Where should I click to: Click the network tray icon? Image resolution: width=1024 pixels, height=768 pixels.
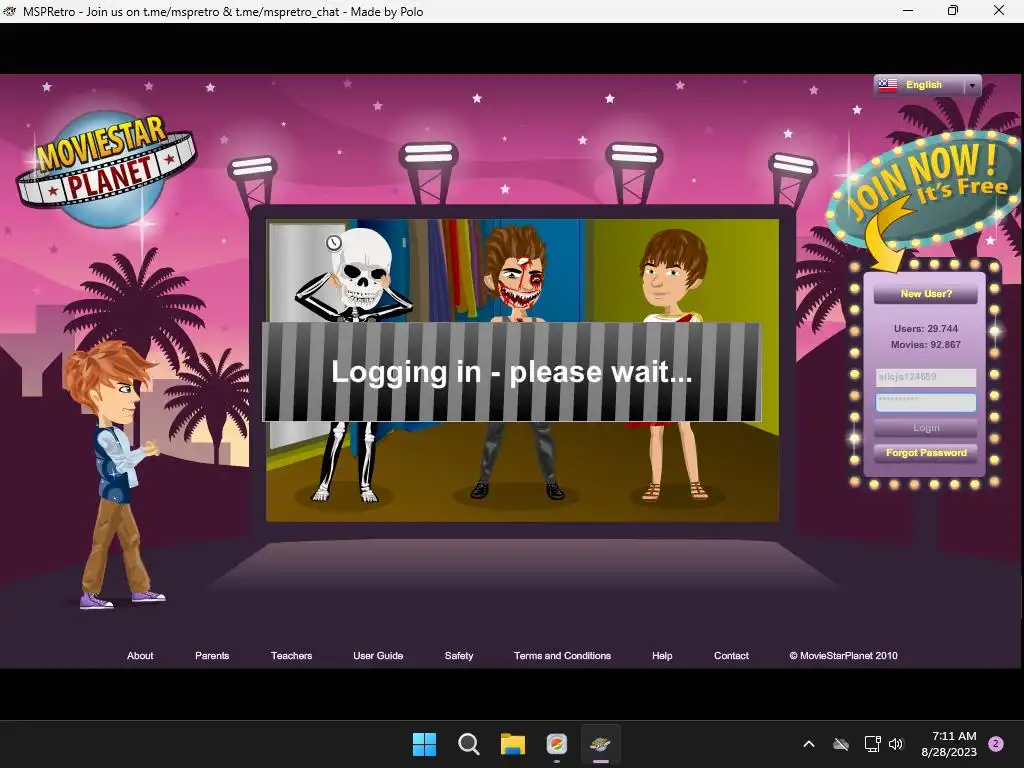coord(872,744)
